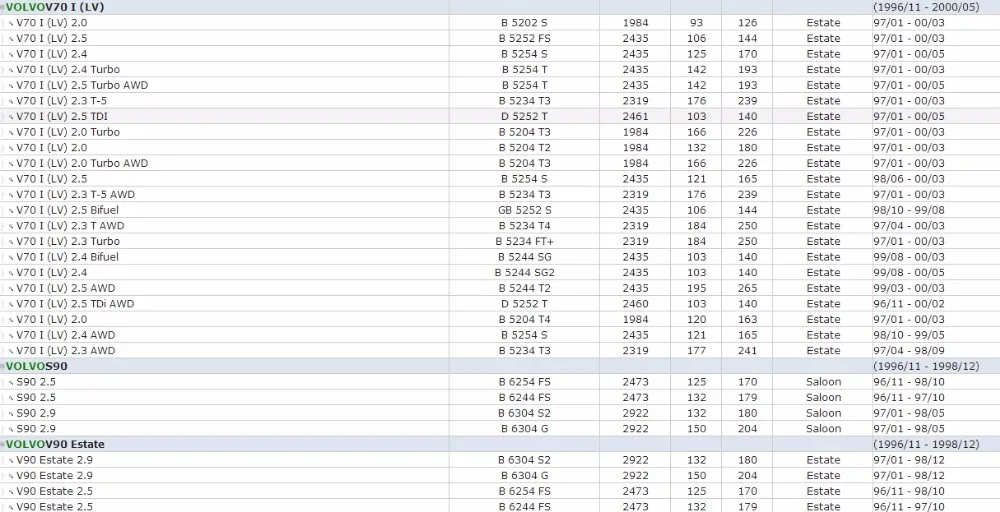This screenshot has height=512, width=1000.
Task: Click the B 5234 T4 engine code
Action: pos(524,226)
